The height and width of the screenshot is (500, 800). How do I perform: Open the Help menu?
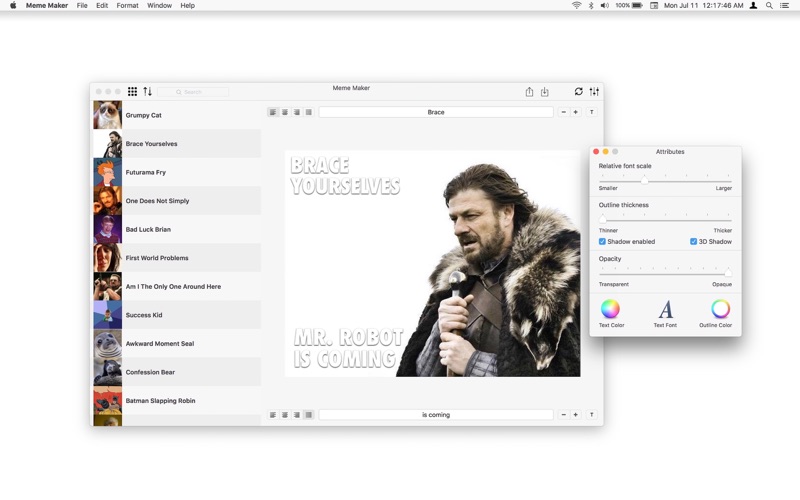pyautogui.click(x=187, y=6)
